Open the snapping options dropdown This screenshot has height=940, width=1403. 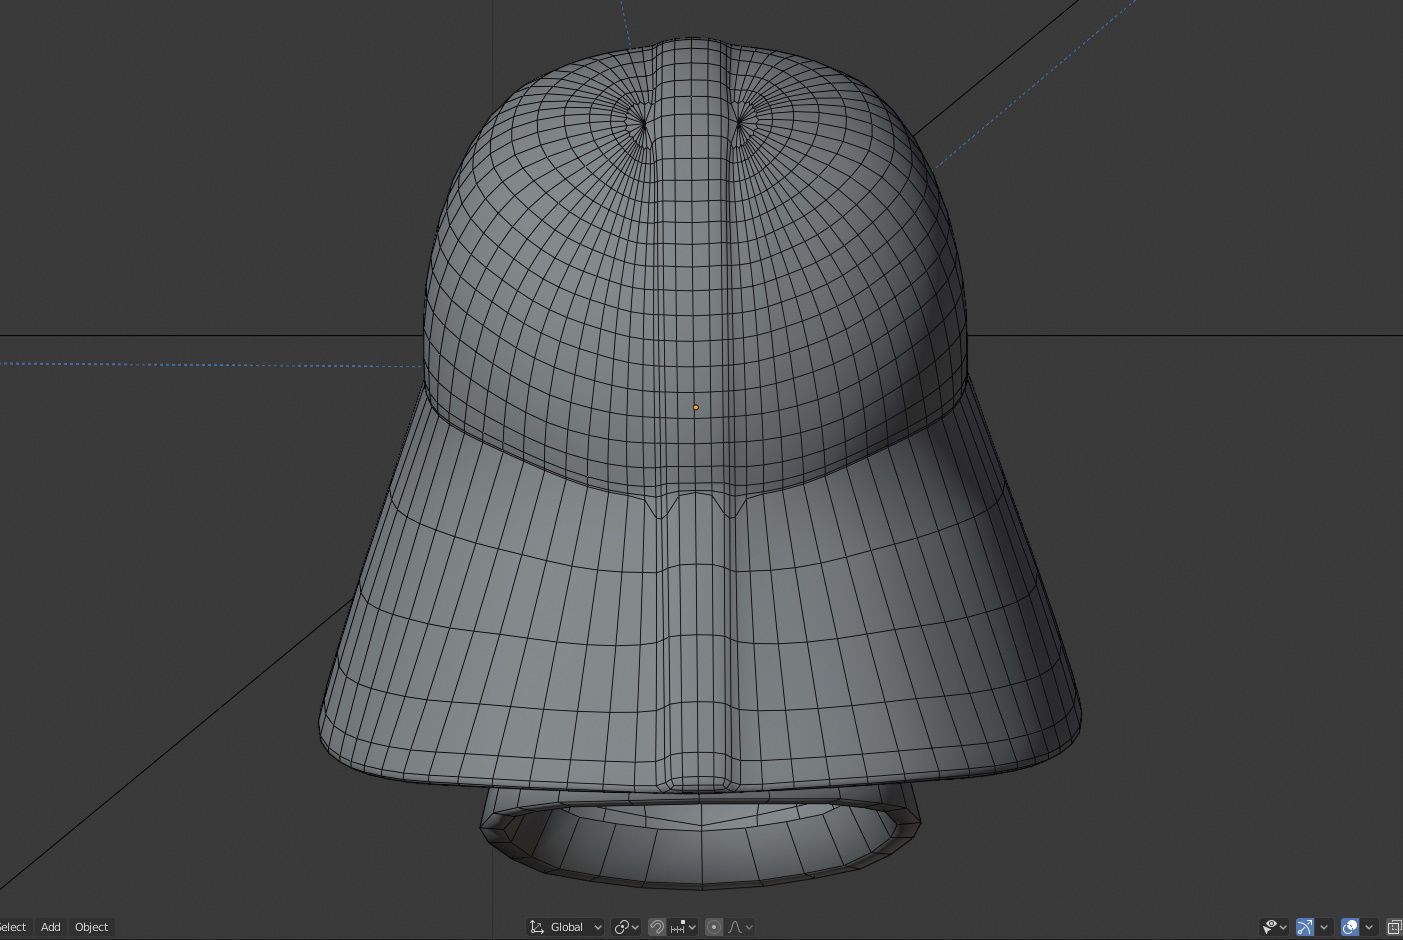(683, 927)
